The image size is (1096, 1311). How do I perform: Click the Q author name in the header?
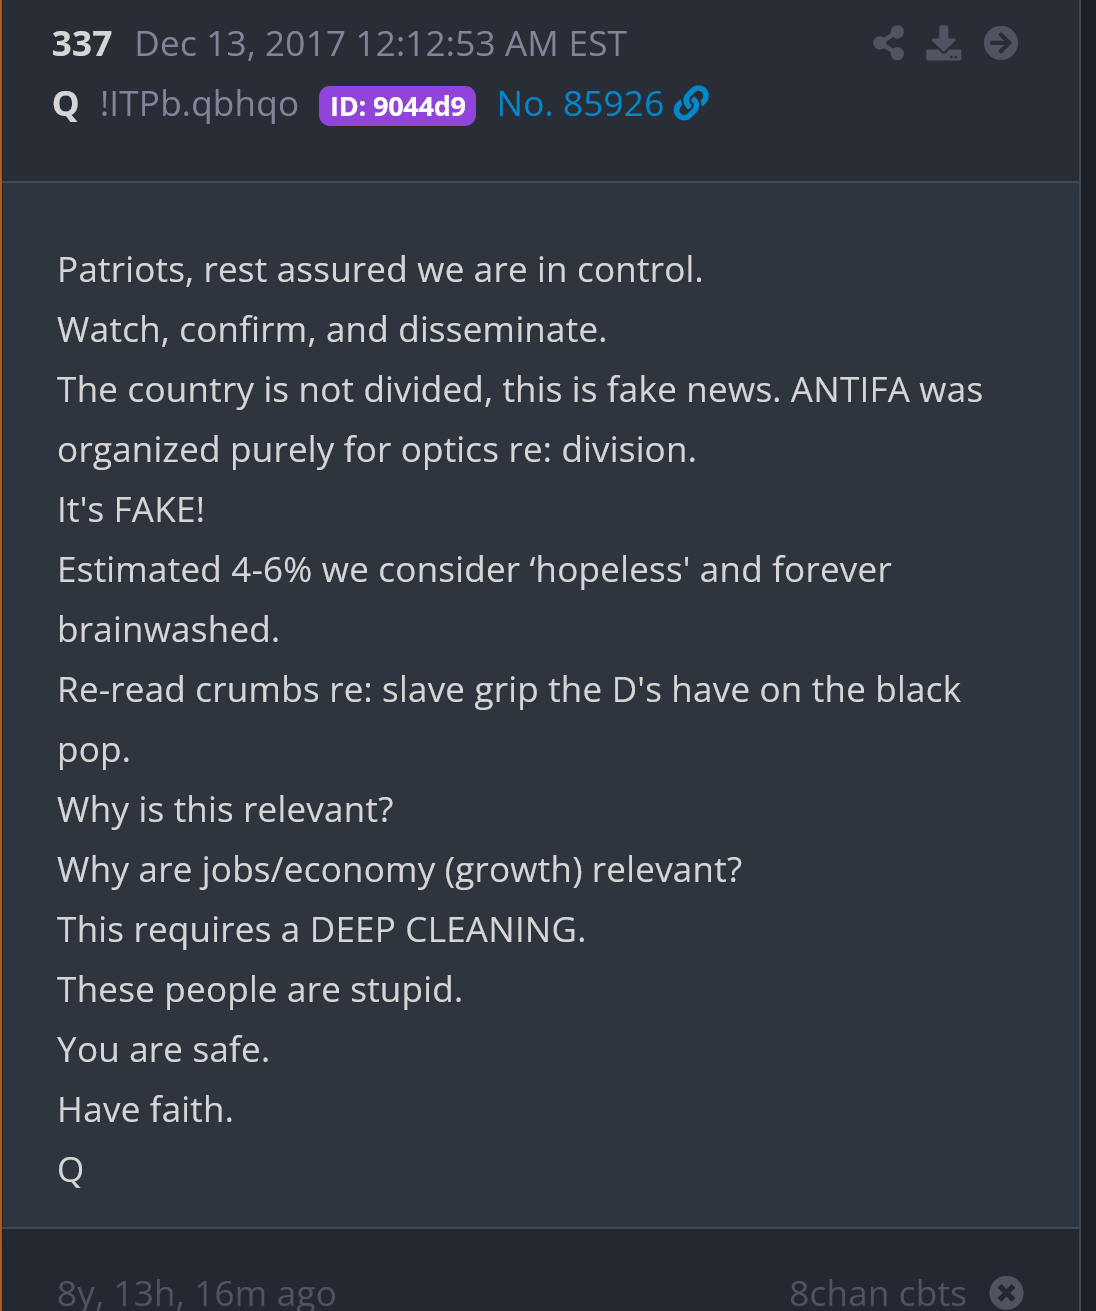coord(66,105)
